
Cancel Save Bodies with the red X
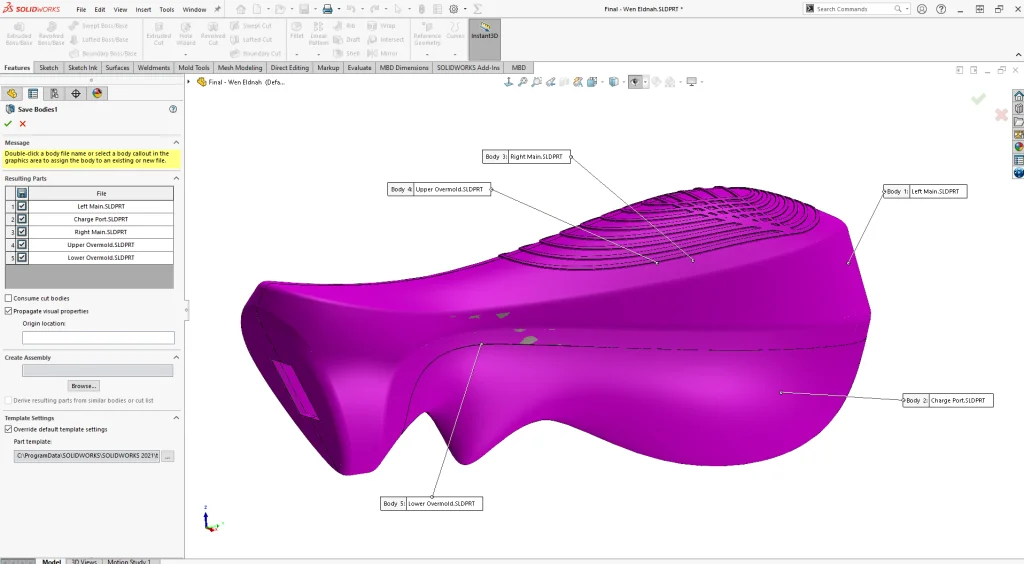coord(22,123)
